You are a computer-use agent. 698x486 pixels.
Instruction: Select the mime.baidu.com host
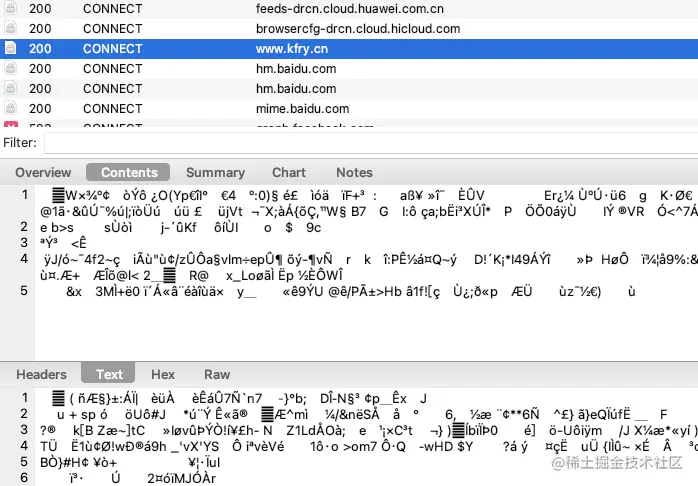click(302, 109)
